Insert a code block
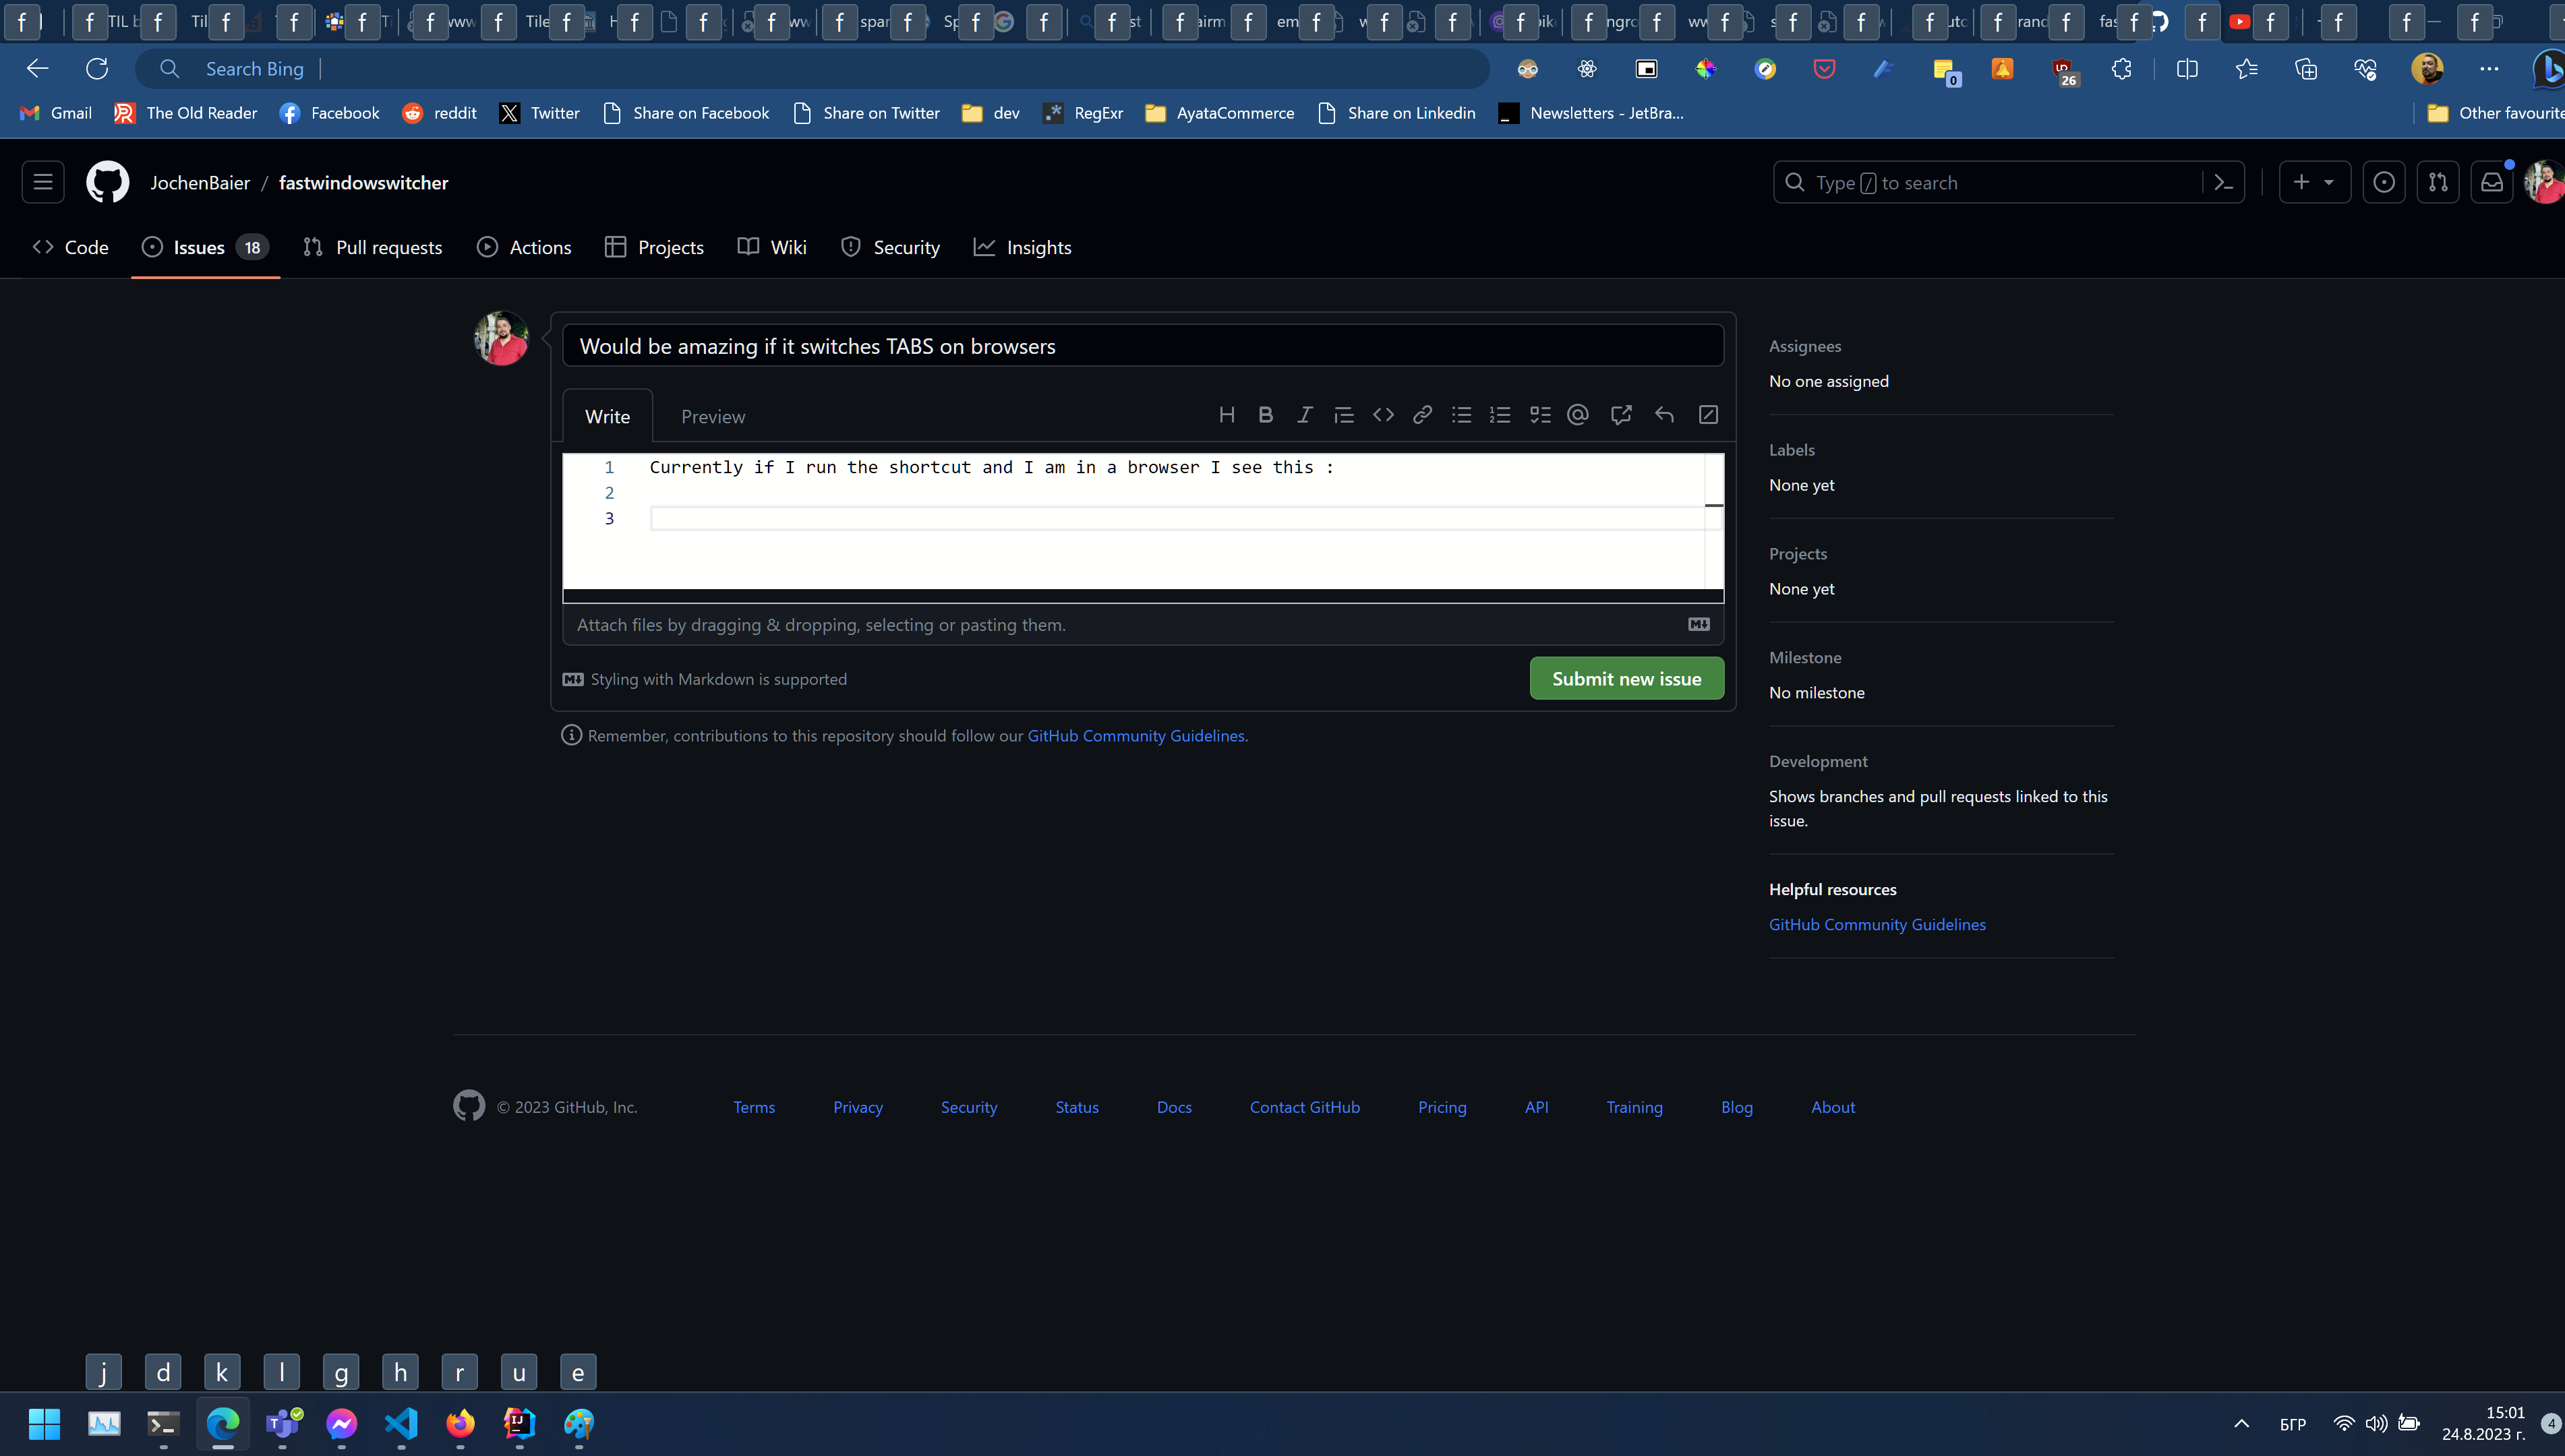Screen dimensions: 2565x1456 (1383, 414)
